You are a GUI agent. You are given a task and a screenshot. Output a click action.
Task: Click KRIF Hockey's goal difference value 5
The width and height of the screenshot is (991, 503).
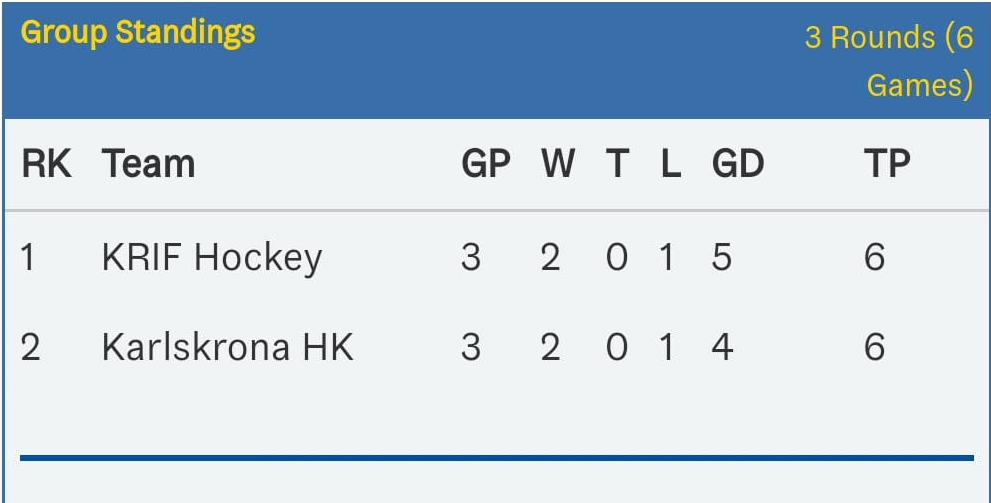tap(721, 258)
